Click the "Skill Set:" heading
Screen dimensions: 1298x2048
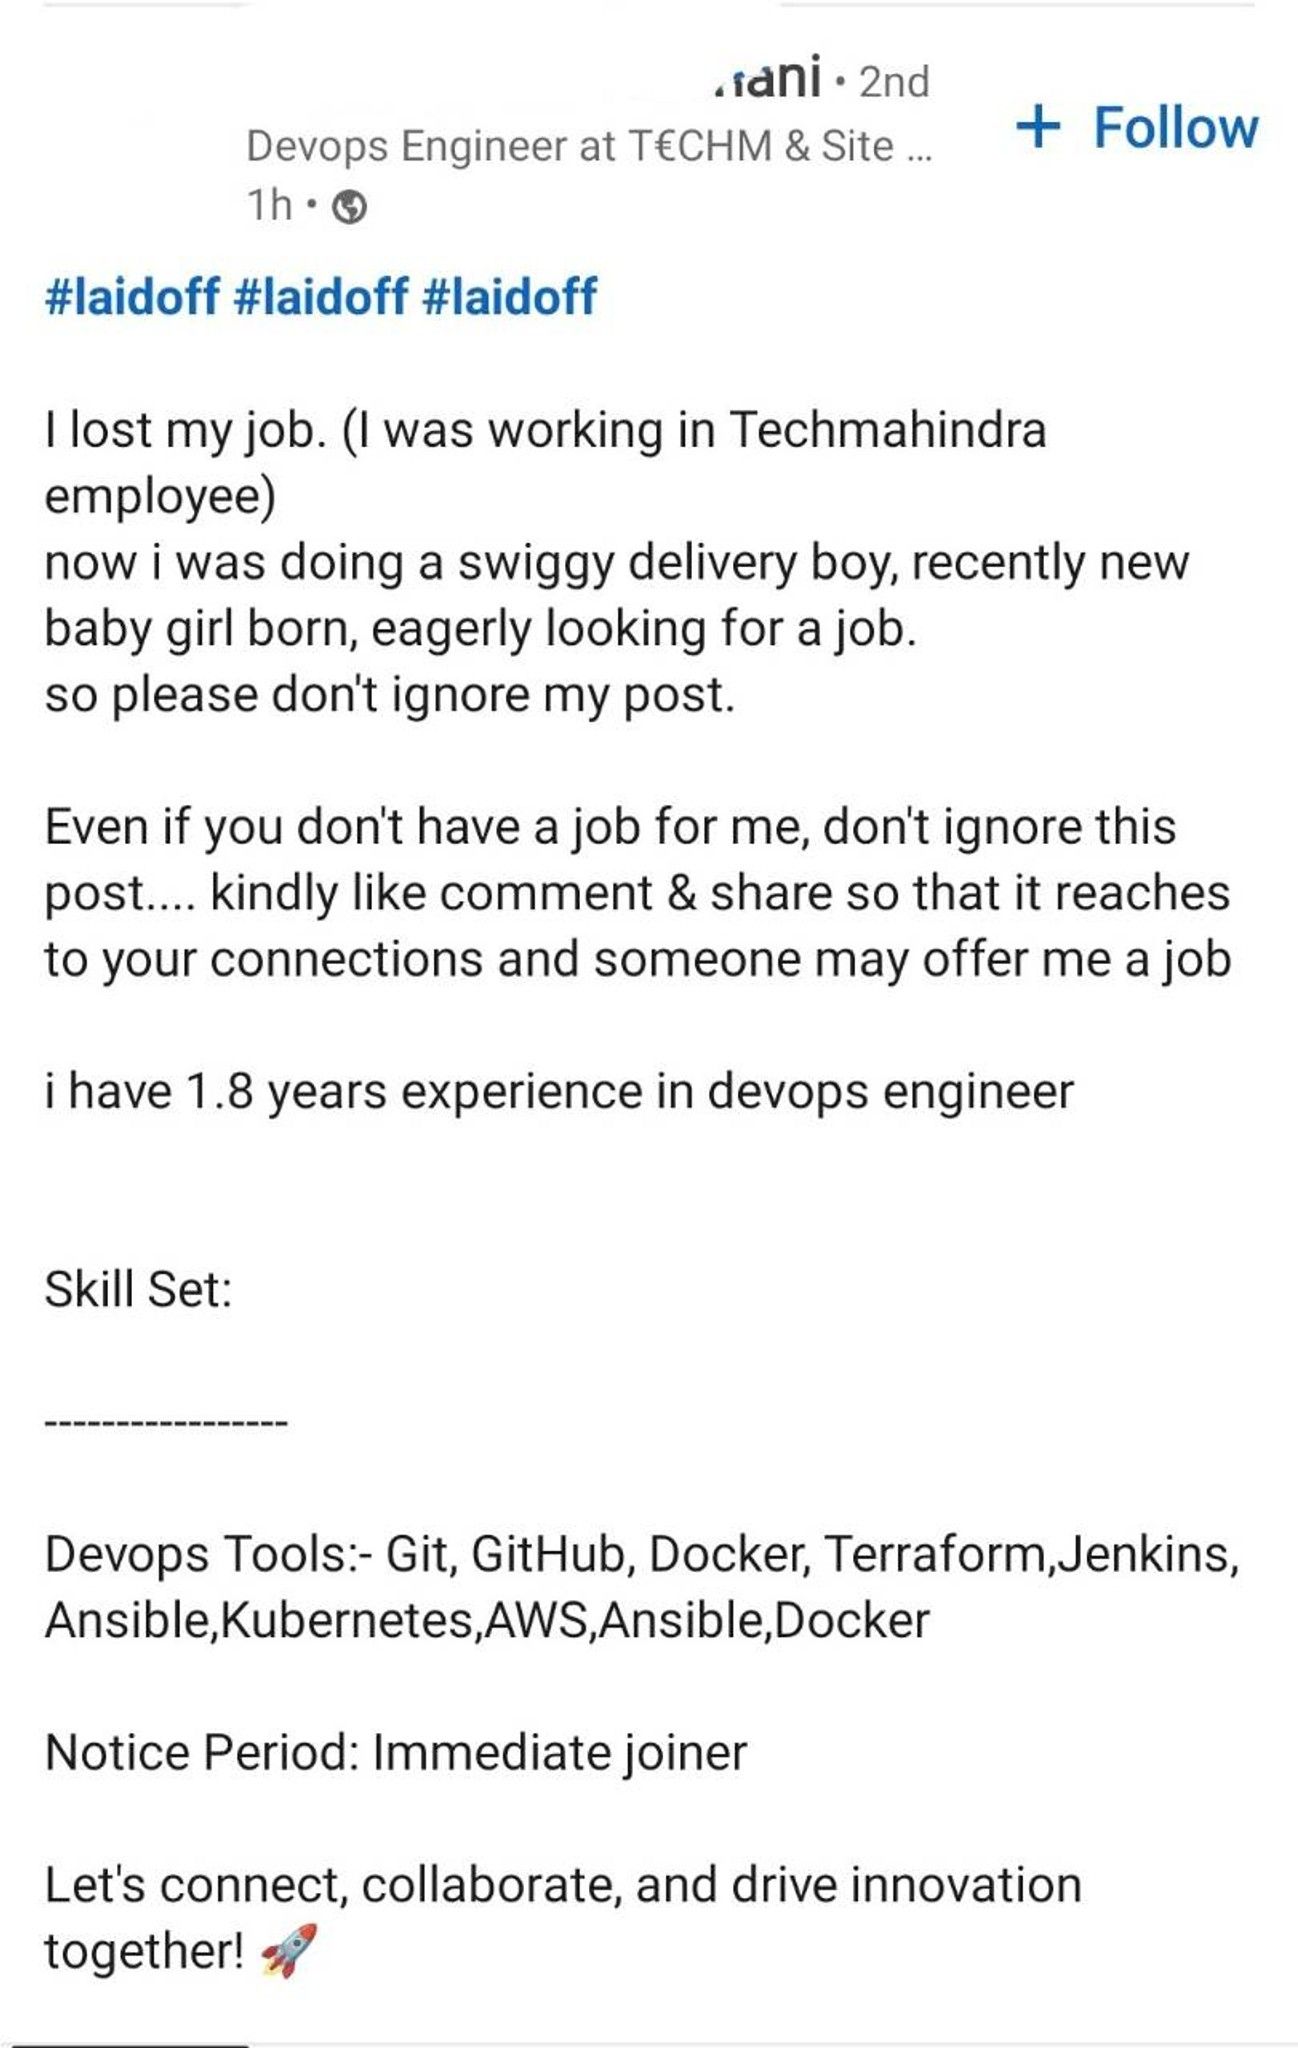138,1289
